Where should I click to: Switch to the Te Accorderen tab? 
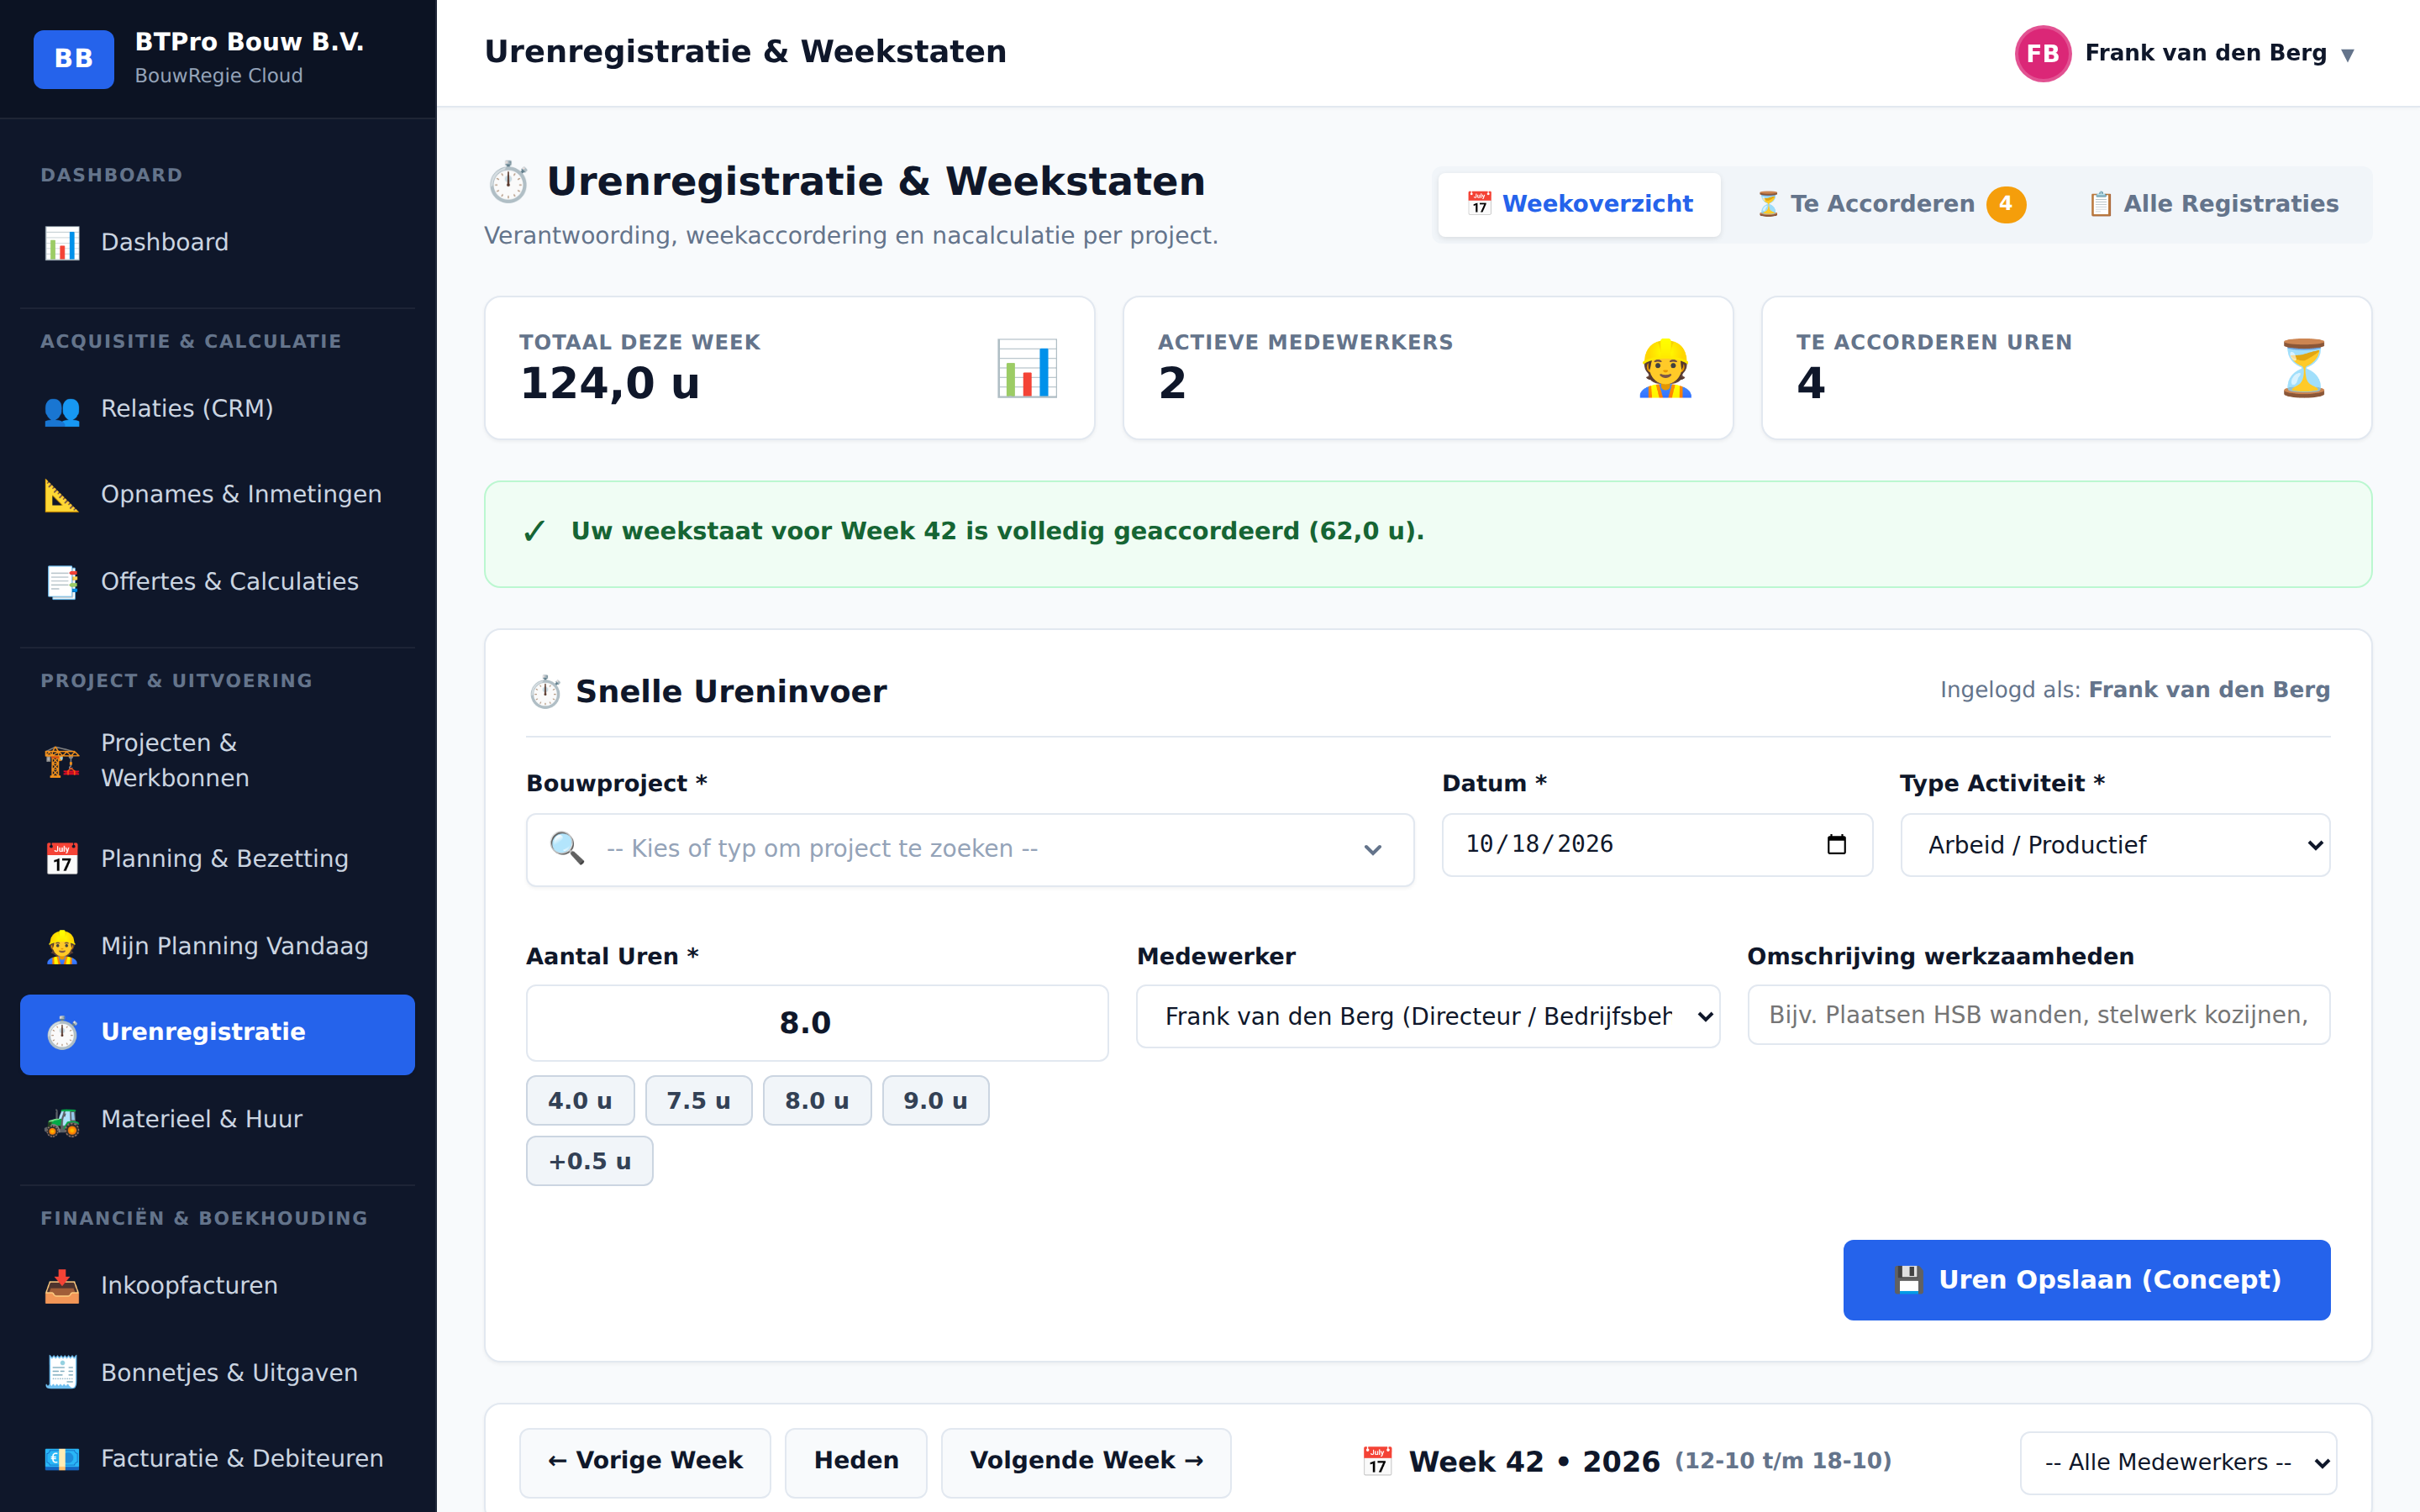pyautogui.click(x=1891, y=204)
